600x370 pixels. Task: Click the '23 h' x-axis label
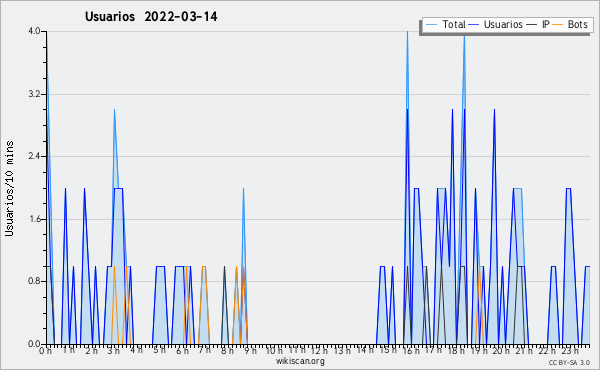[569, 350]
